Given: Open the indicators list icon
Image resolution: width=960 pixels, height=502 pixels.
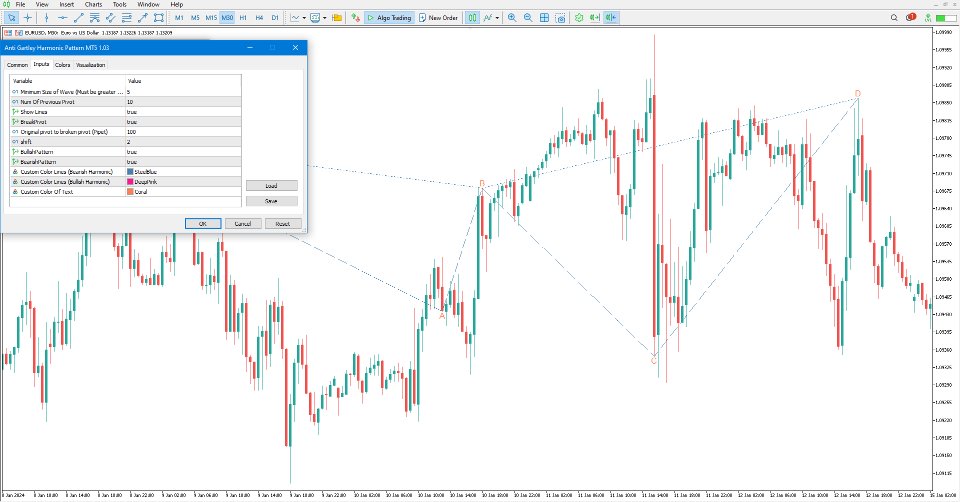Looking at the screenshot, I should 488,18.
